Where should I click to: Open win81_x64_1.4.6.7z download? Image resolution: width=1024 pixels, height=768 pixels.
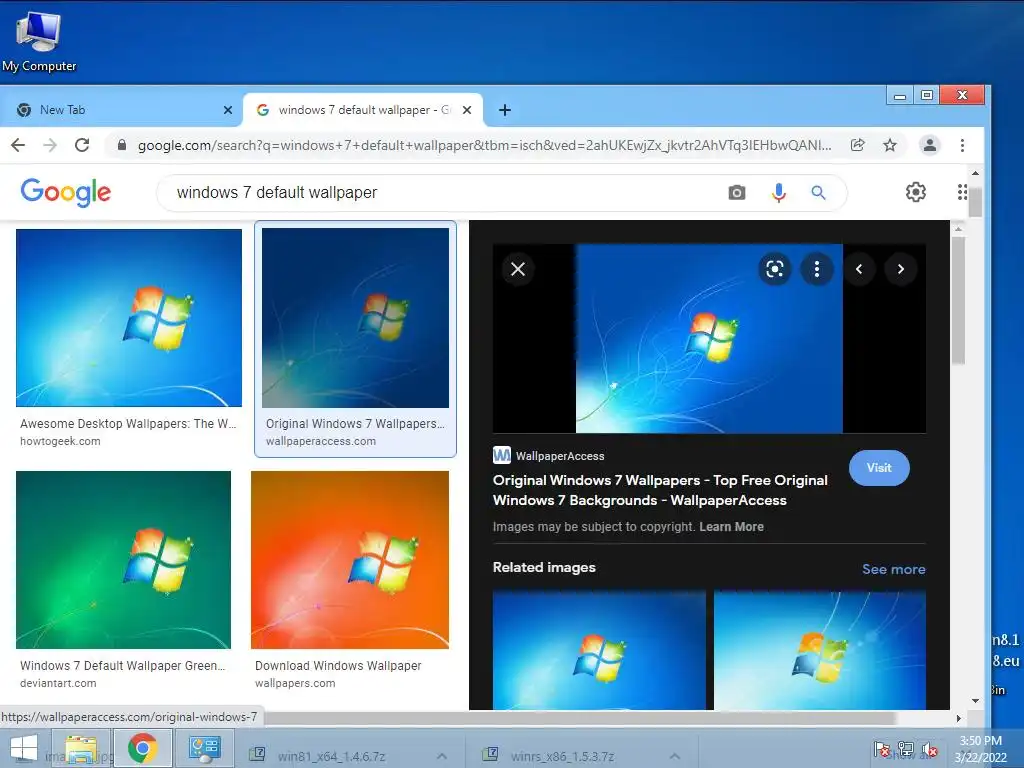331,756
